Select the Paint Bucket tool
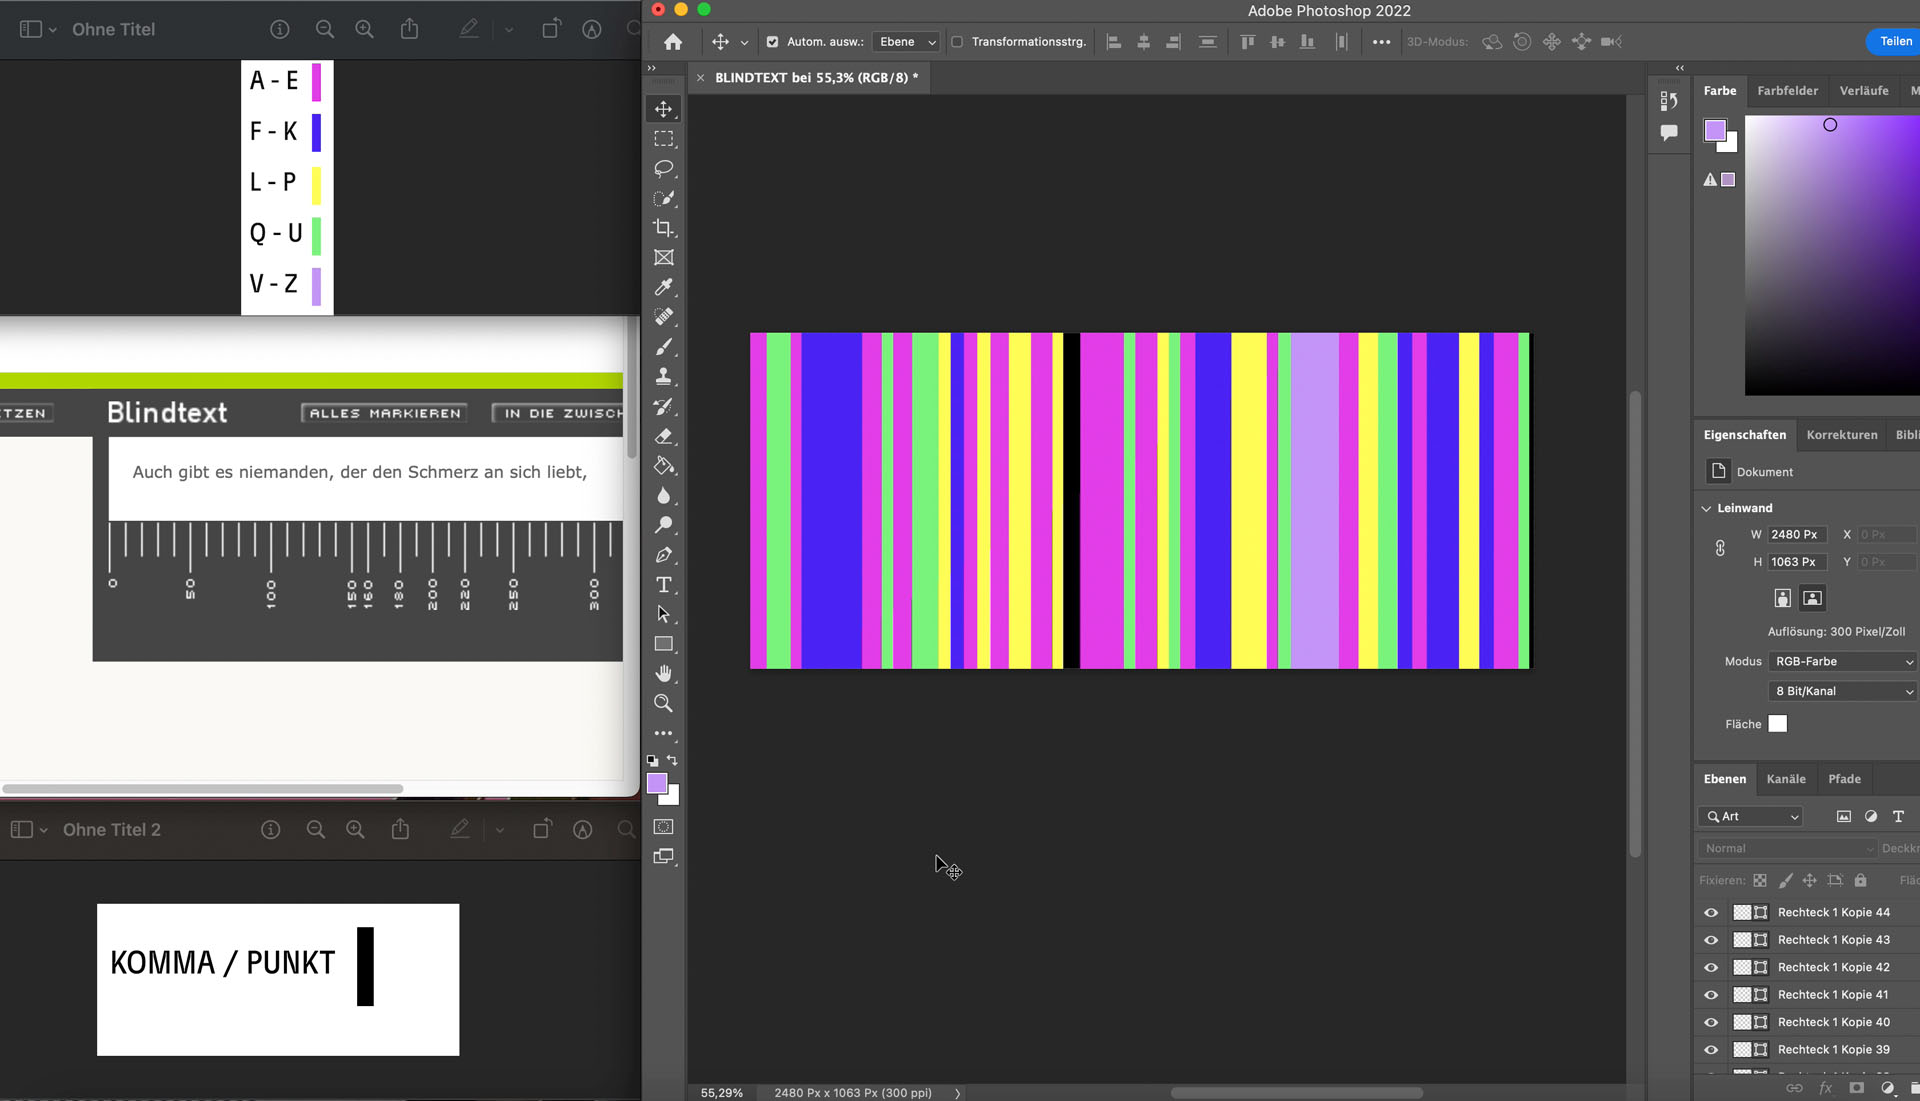Screen dimensions: 1920x1101 [x=663, y=466]
